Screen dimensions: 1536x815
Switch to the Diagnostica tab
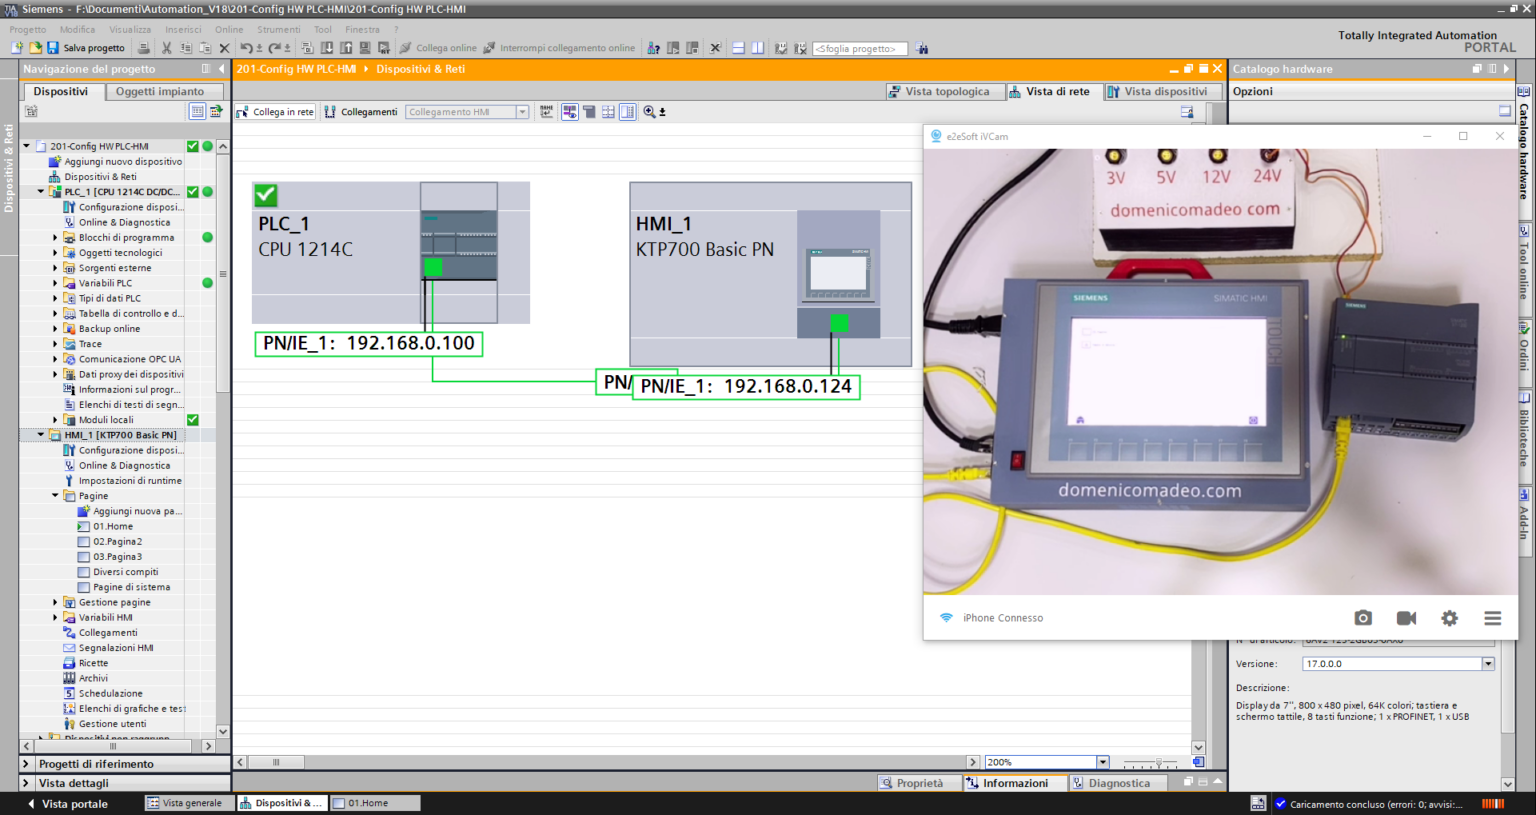pos(1119,783)
